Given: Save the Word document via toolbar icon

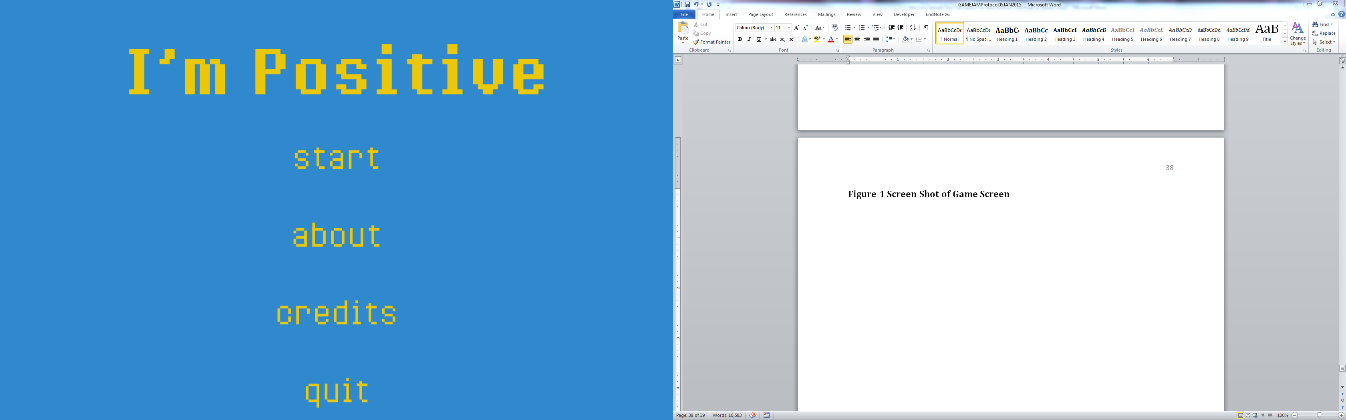Looking at the screenshot, I should tap(687, 4).
